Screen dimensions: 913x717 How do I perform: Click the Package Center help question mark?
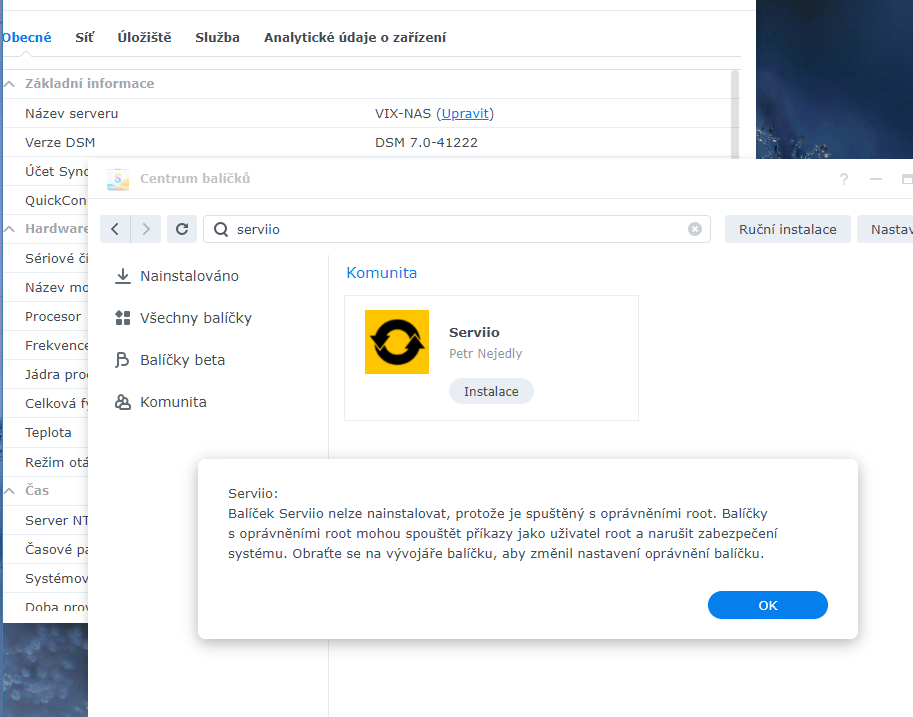(x=844, y=179)
